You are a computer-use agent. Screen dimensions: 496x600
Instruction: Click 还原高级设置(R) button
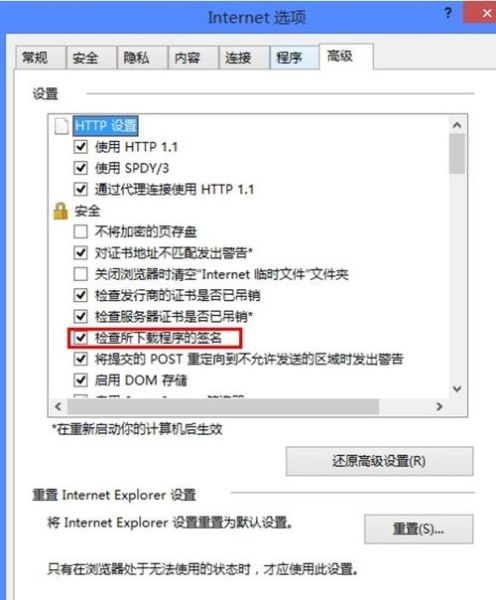click(379, 461)
